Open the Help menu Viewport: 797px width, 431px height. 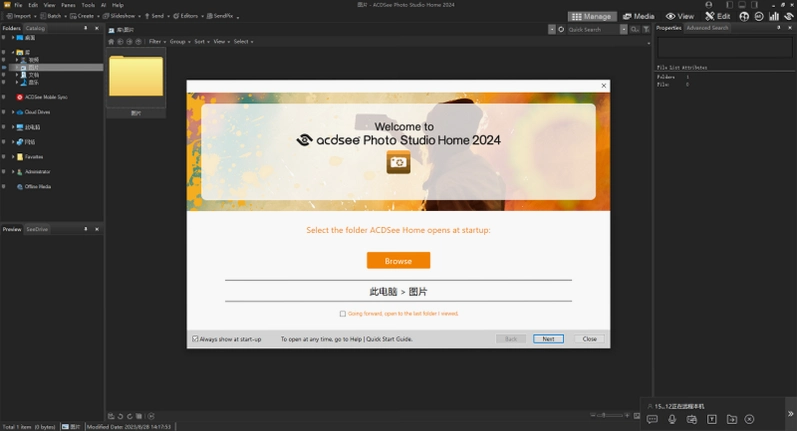point(117,5)
